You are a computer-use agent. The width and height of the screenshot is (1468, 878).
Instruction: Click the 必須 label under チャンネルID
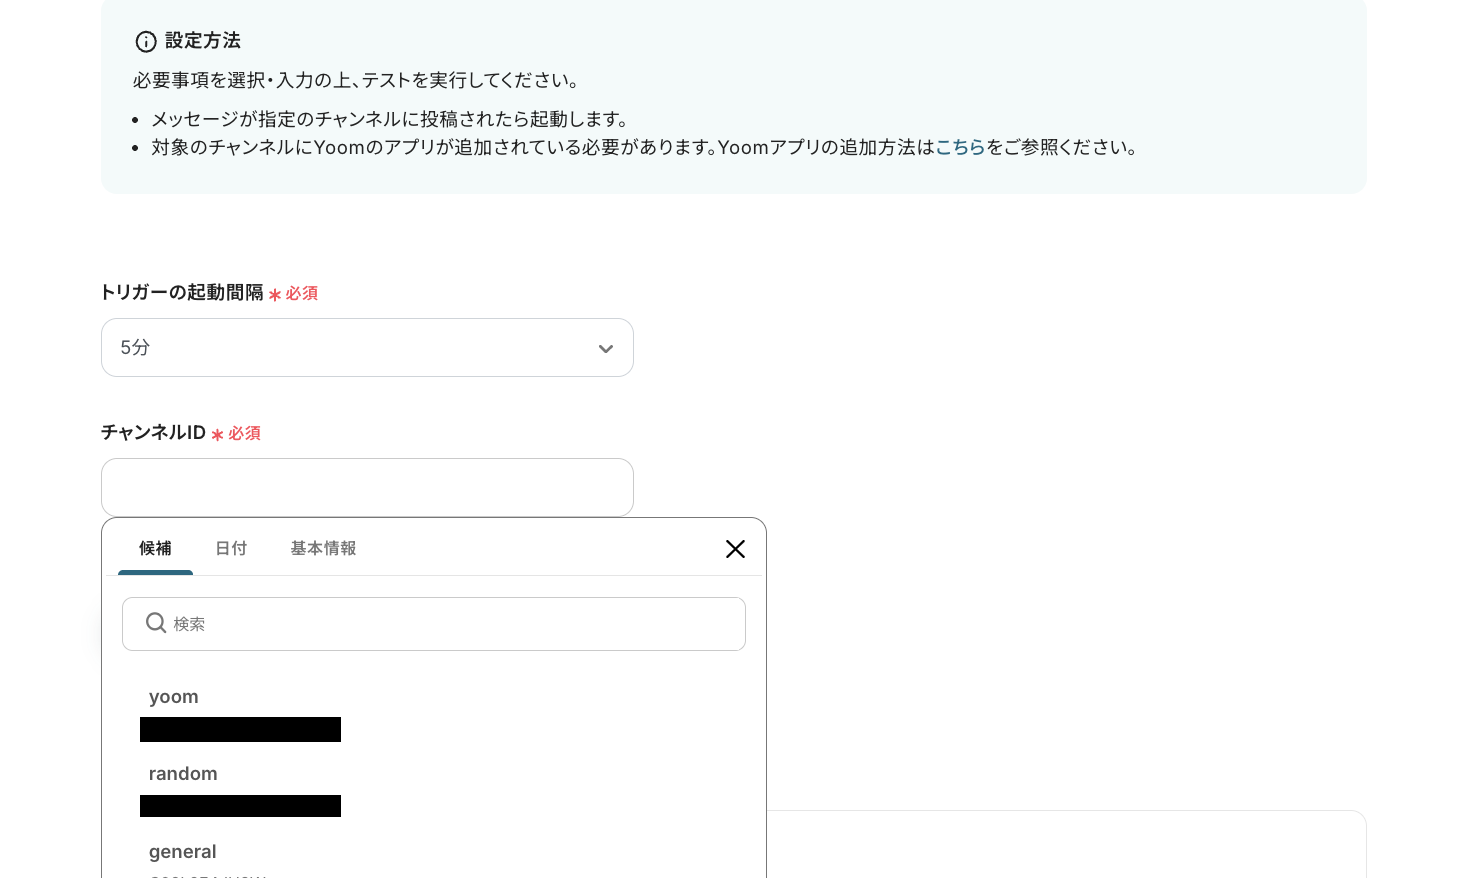click(x=243, y=433)
